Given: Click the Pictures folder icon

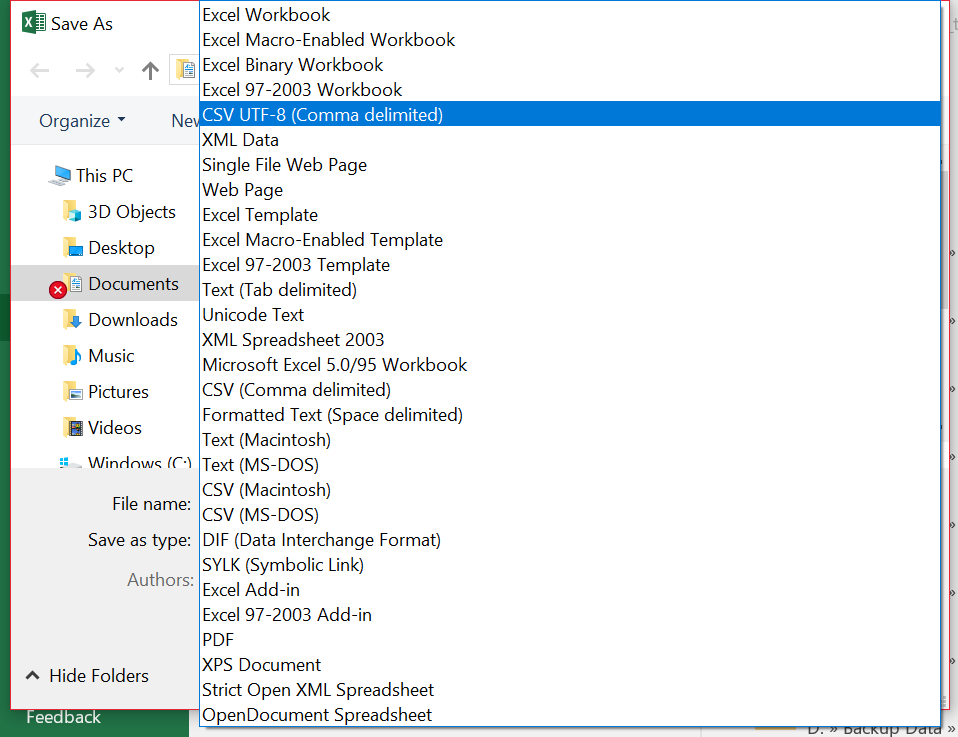Looking at the screenshot, I should point(72,392).
